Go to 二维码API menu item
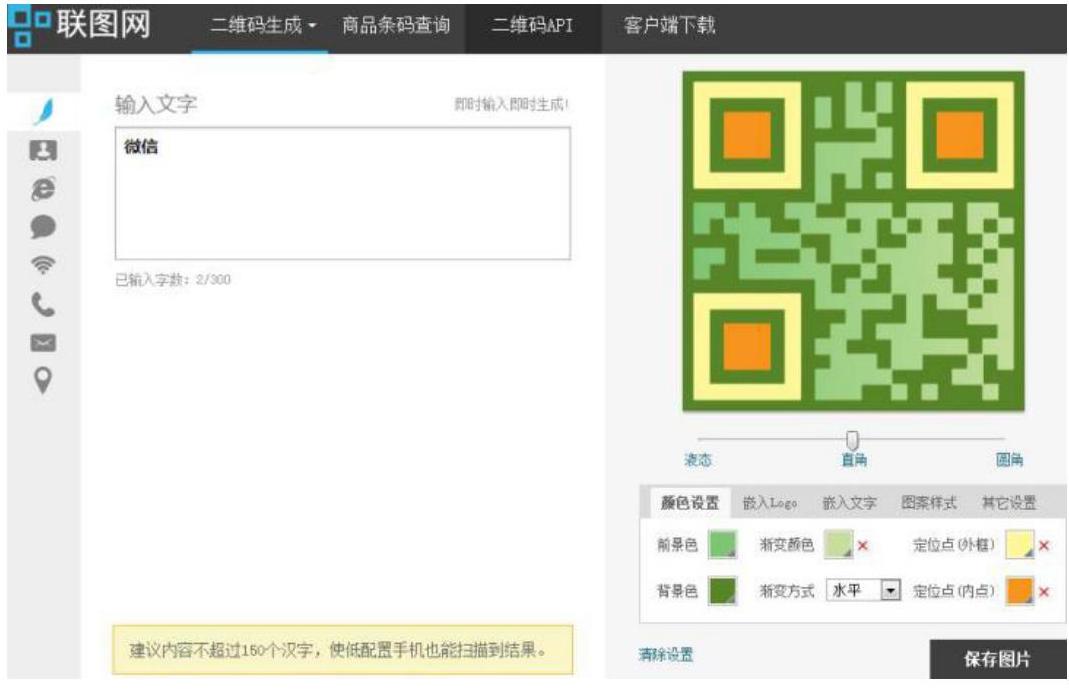The height and width of the screenshot is (697, 1069). click(532, 26)
